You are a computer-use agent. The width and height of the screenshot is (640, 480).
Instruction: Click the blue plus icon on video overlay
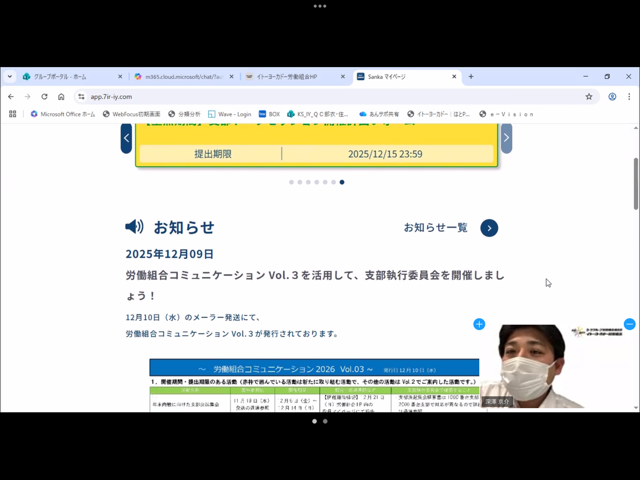[x=479, y=324]
